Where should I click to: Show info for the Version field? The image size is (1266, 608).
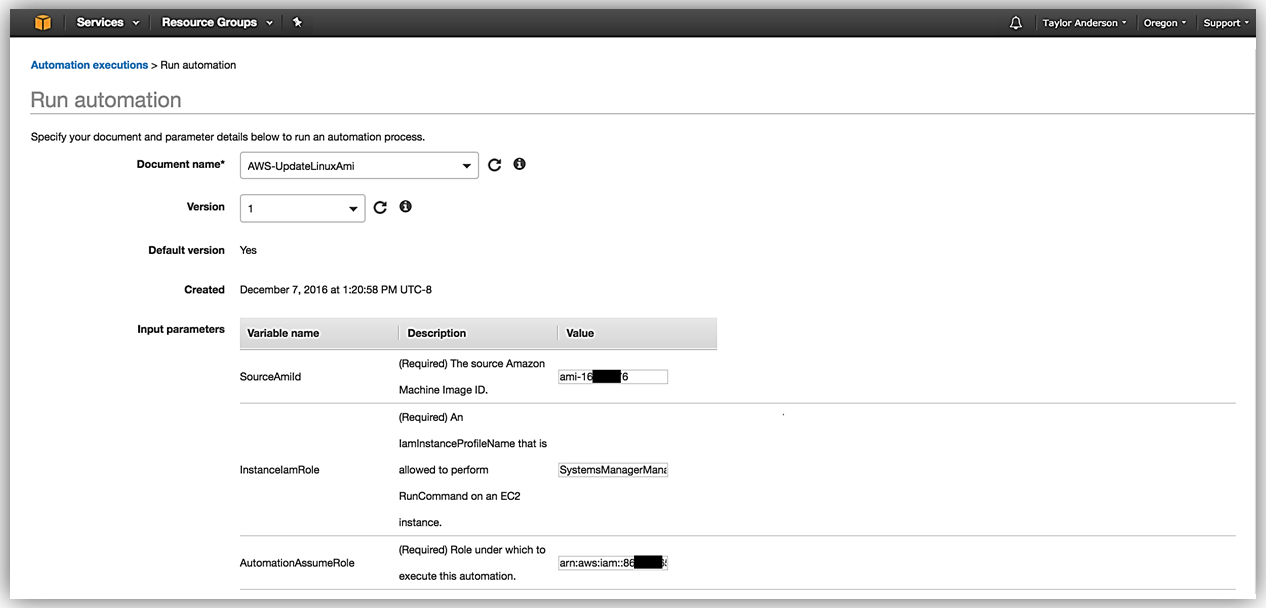click(405, 207)
